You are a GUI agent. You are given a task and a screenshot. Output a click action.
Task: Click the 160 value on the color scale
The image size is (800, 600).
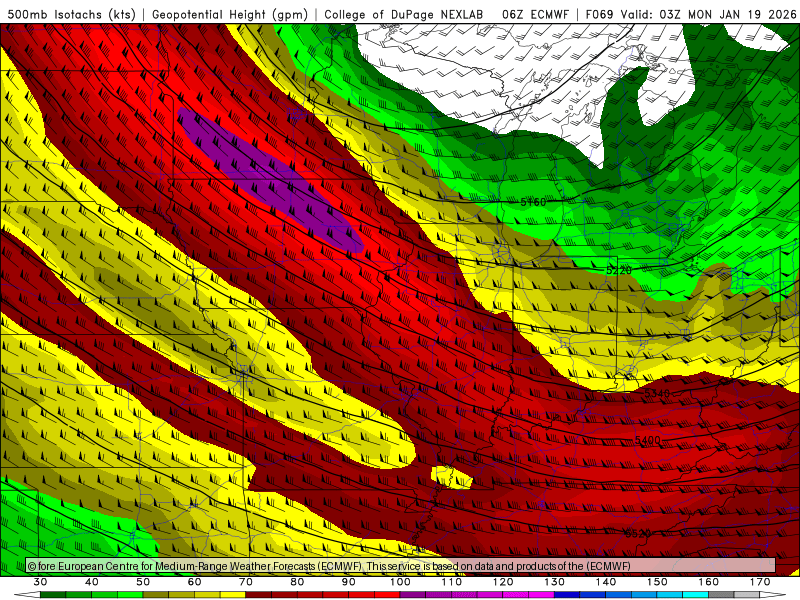(x=709, y=582)
